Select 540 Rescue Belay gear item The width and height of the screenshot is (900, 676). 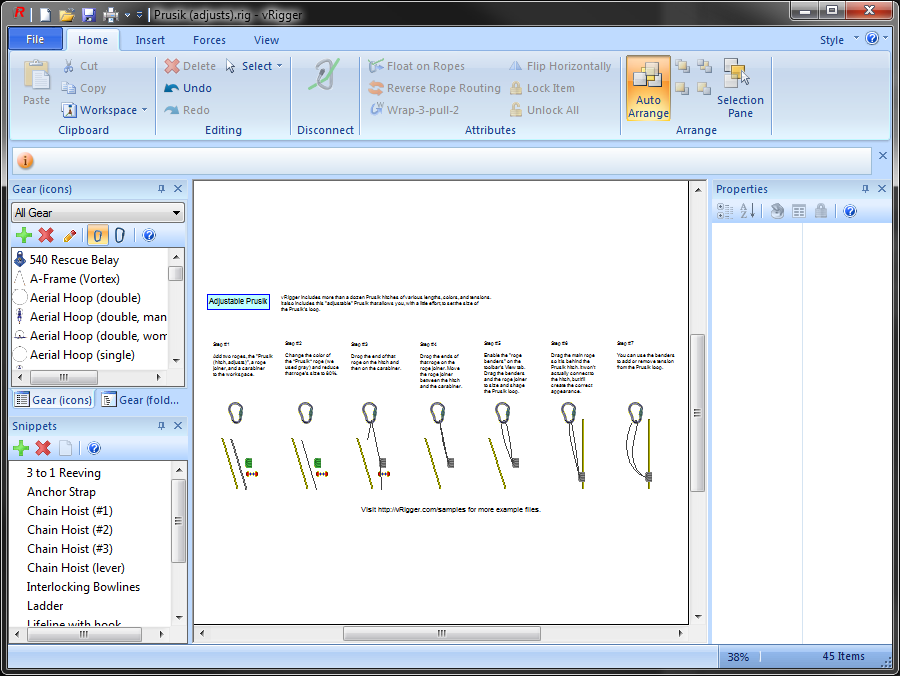tap(74, 260)
